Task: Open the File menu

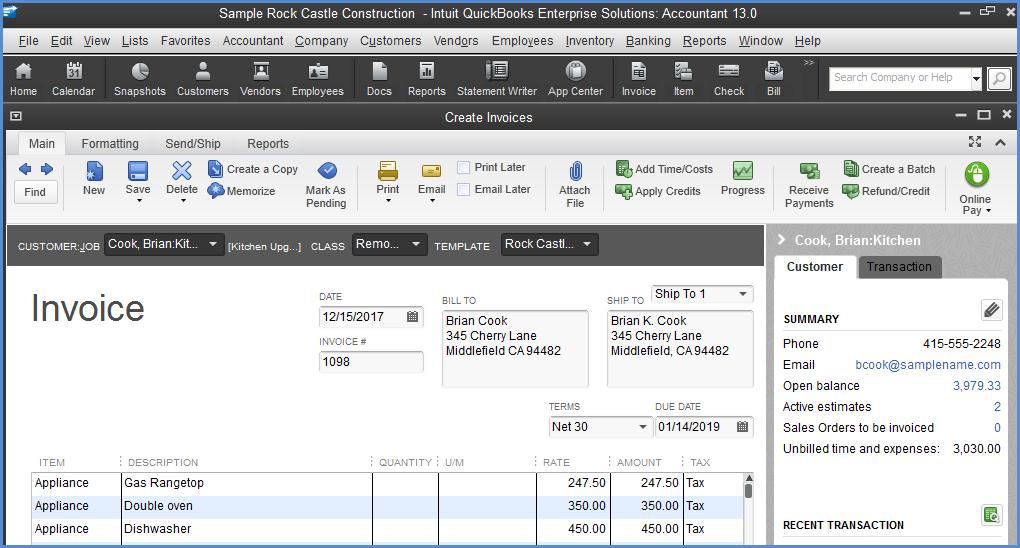Action: click(x=29, y=40)
